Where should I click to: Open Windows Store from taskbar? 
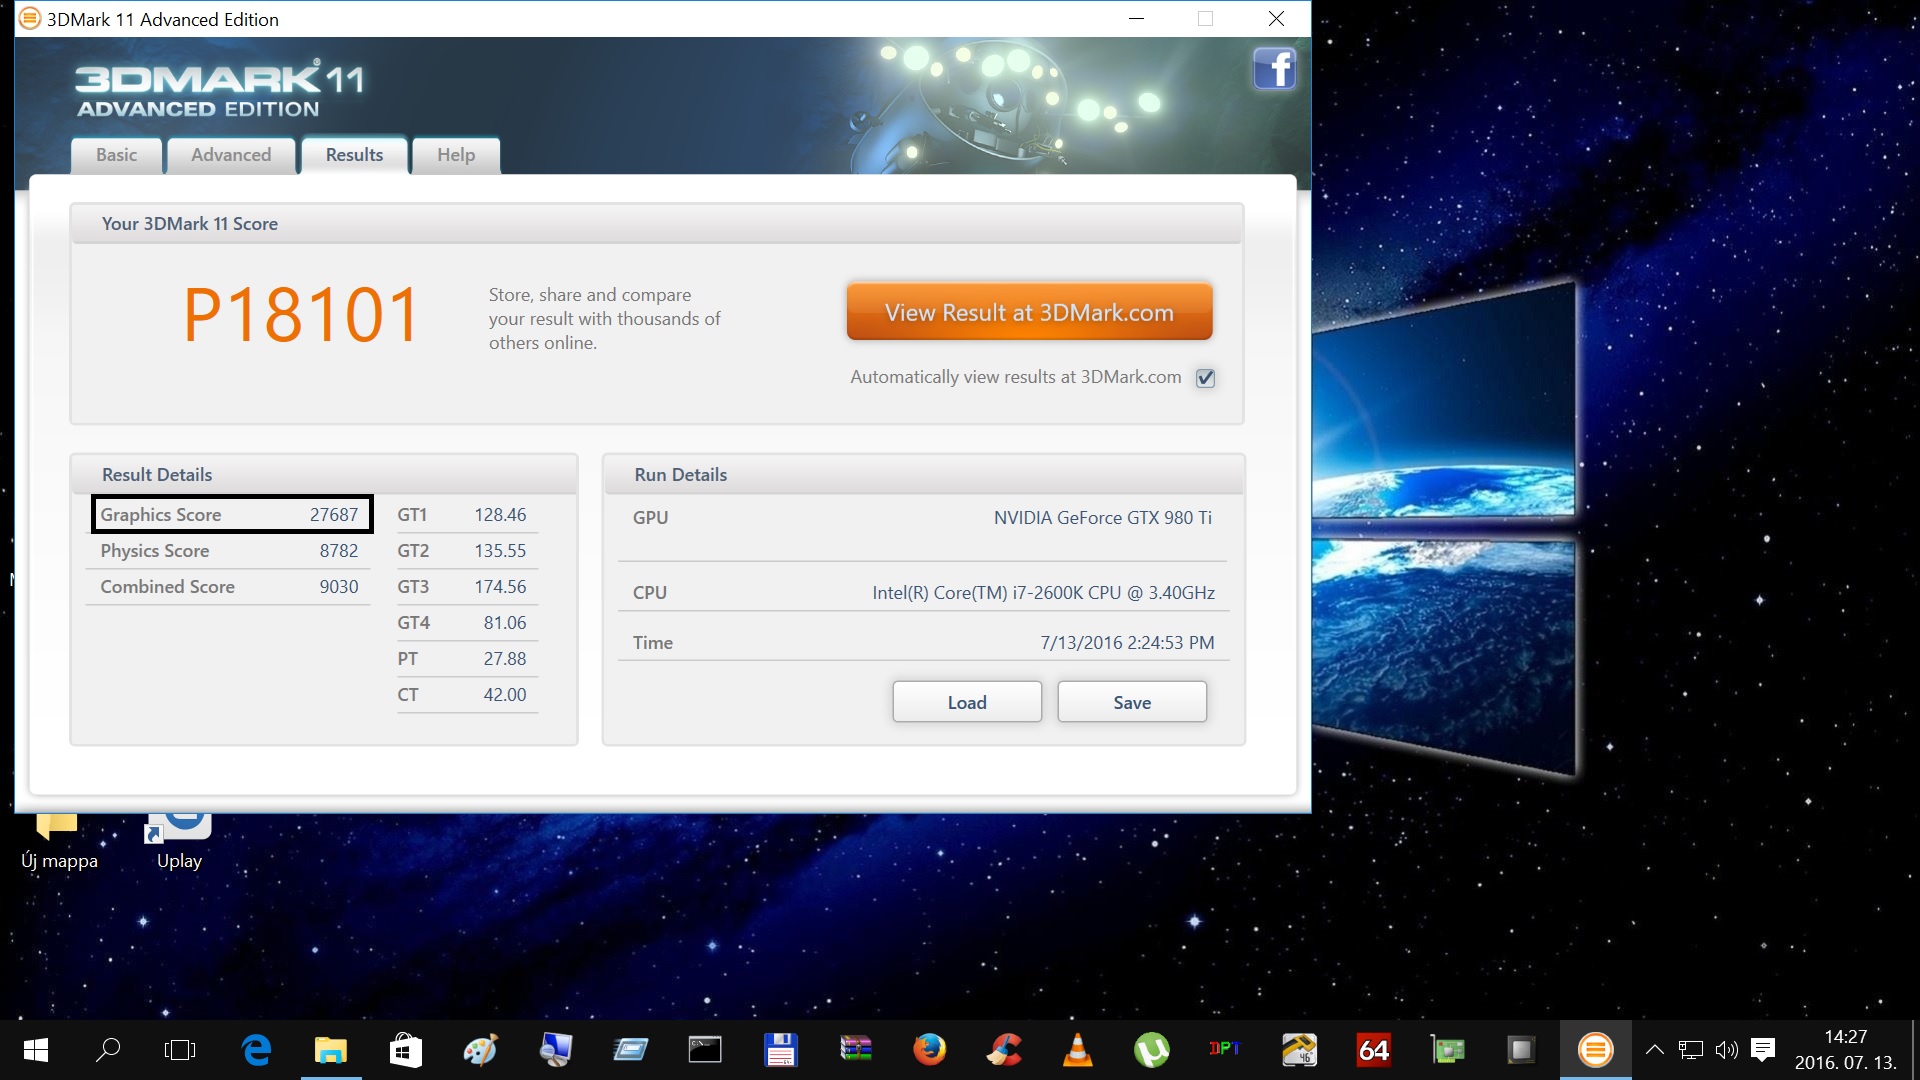[405, 1050]
